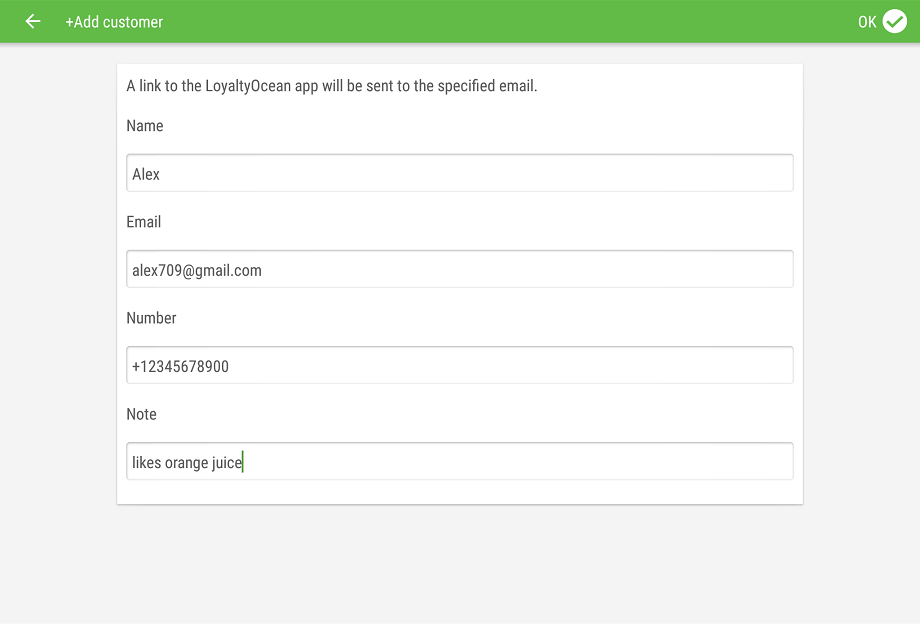920x624 pixels.
Task: Click the Name field label
Action: coord(145,126)
